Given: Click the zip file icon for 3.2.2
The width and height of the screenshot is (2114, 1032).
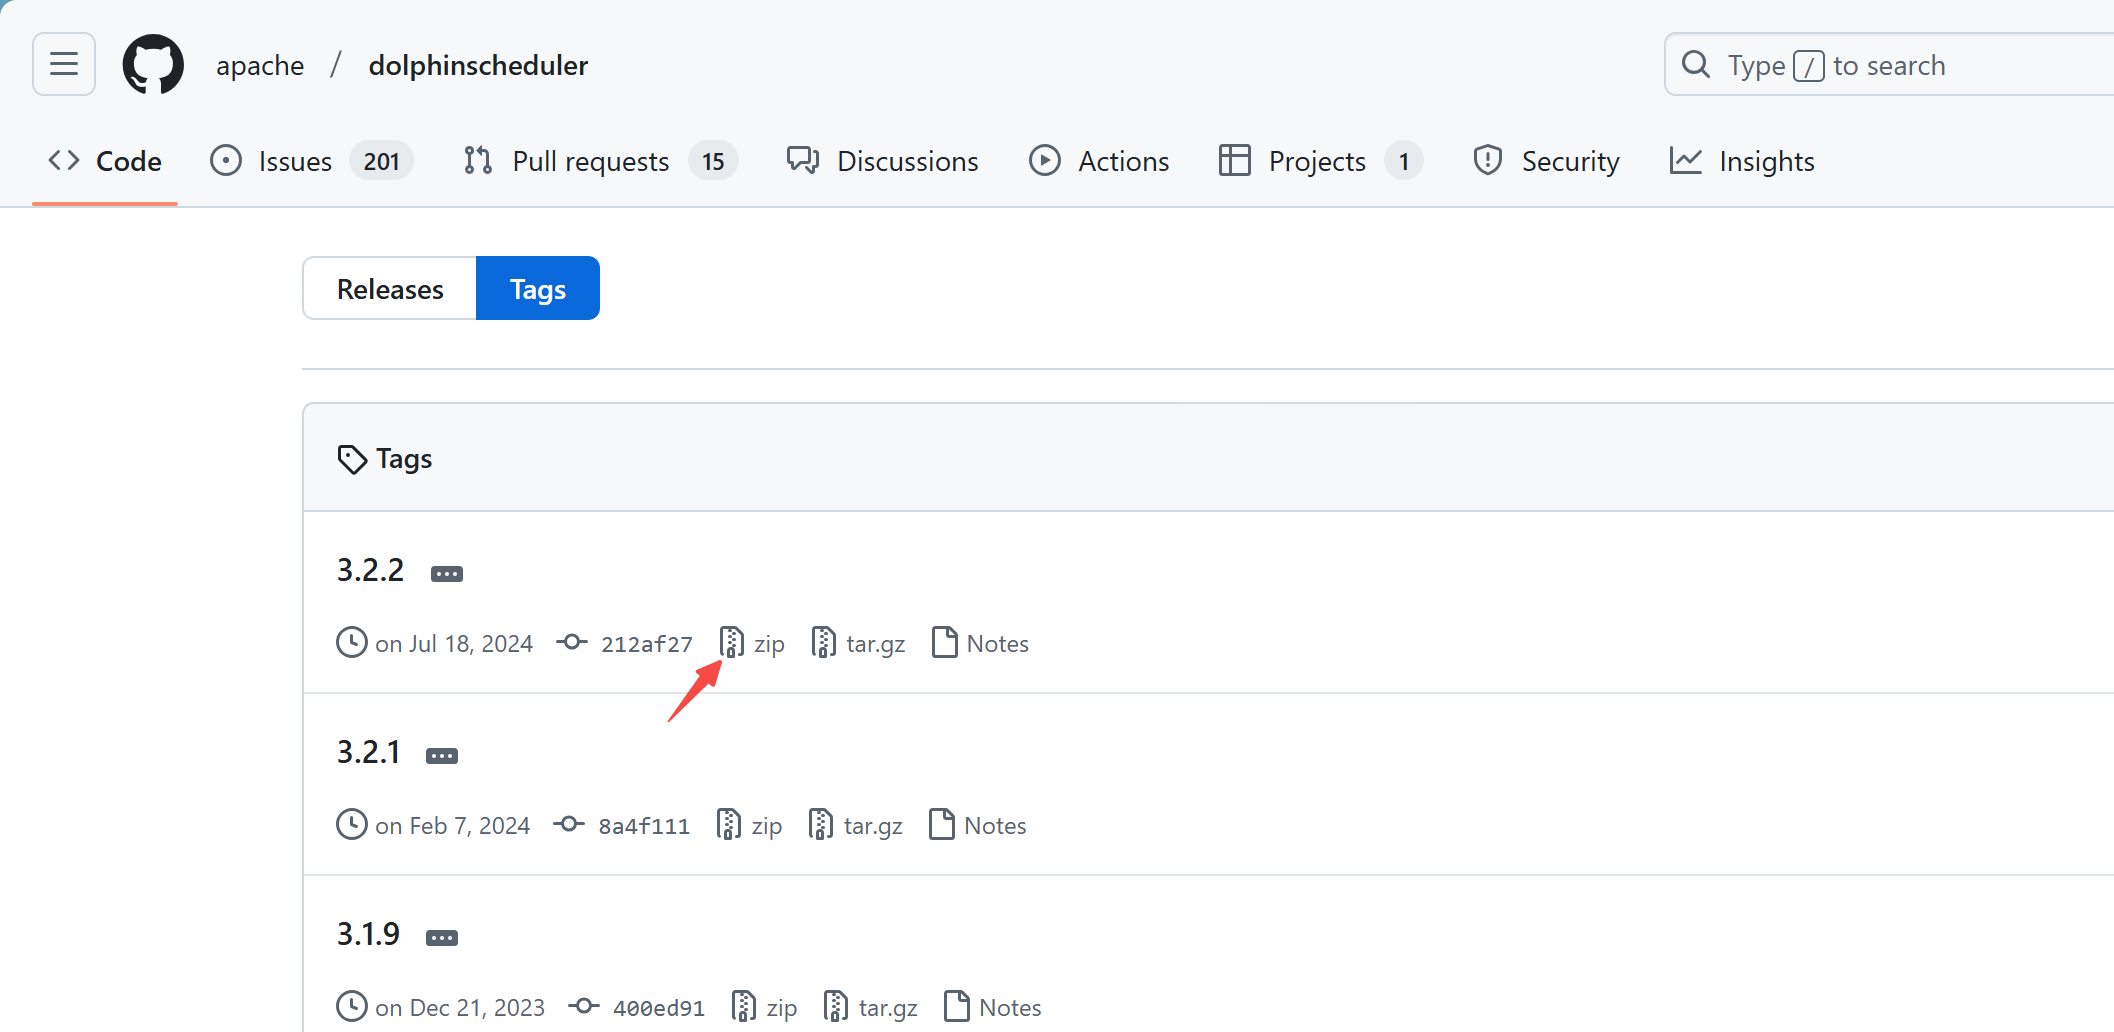Looking at the screenshot, I should (x=732, y=643).
